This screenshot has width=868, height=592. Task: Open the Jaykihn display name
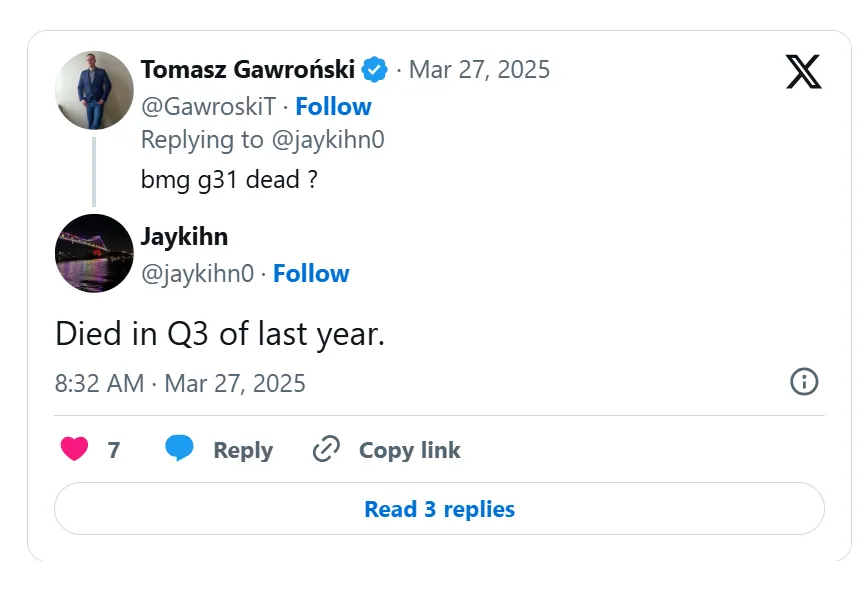[184, 236]
